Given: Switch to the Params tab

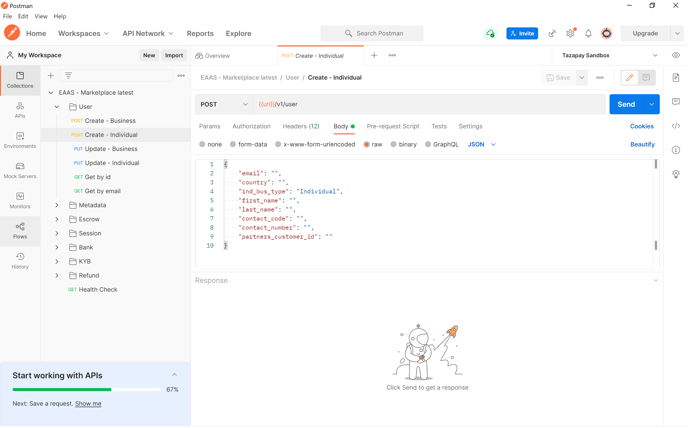Looking at the screenshot, I should click(x=210, y=126).
